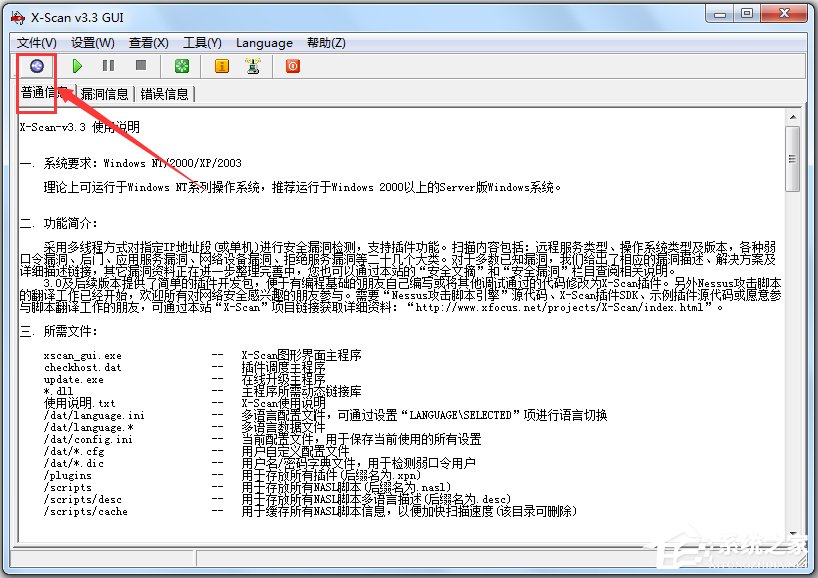The height and width of the screenshot is (578, 818).
Task: Click the '使用说明.txt' file entry
Action: [79, 403]
